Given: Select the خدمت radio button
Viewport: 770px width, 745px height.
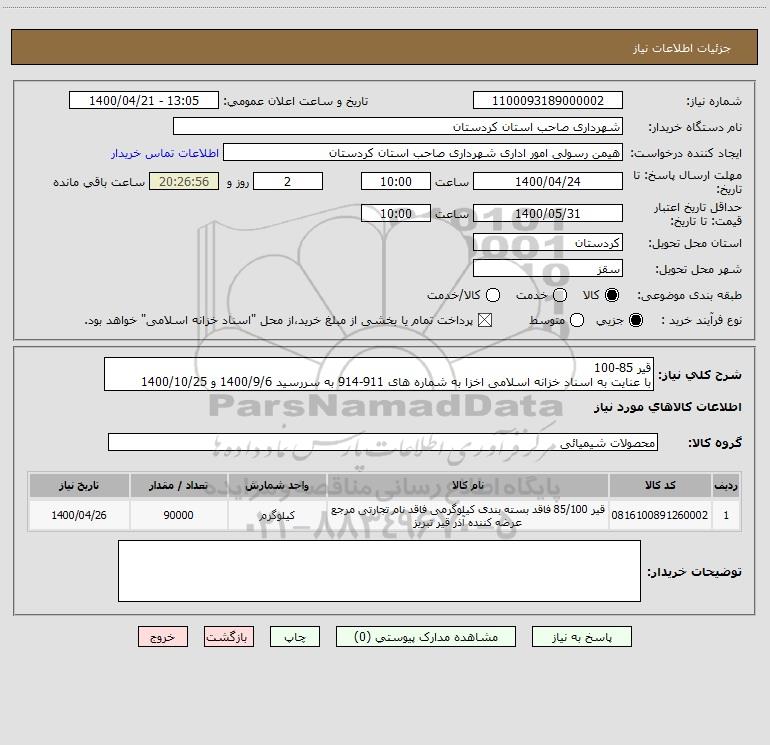Looking at the screenshot, I should pos(560,295).
